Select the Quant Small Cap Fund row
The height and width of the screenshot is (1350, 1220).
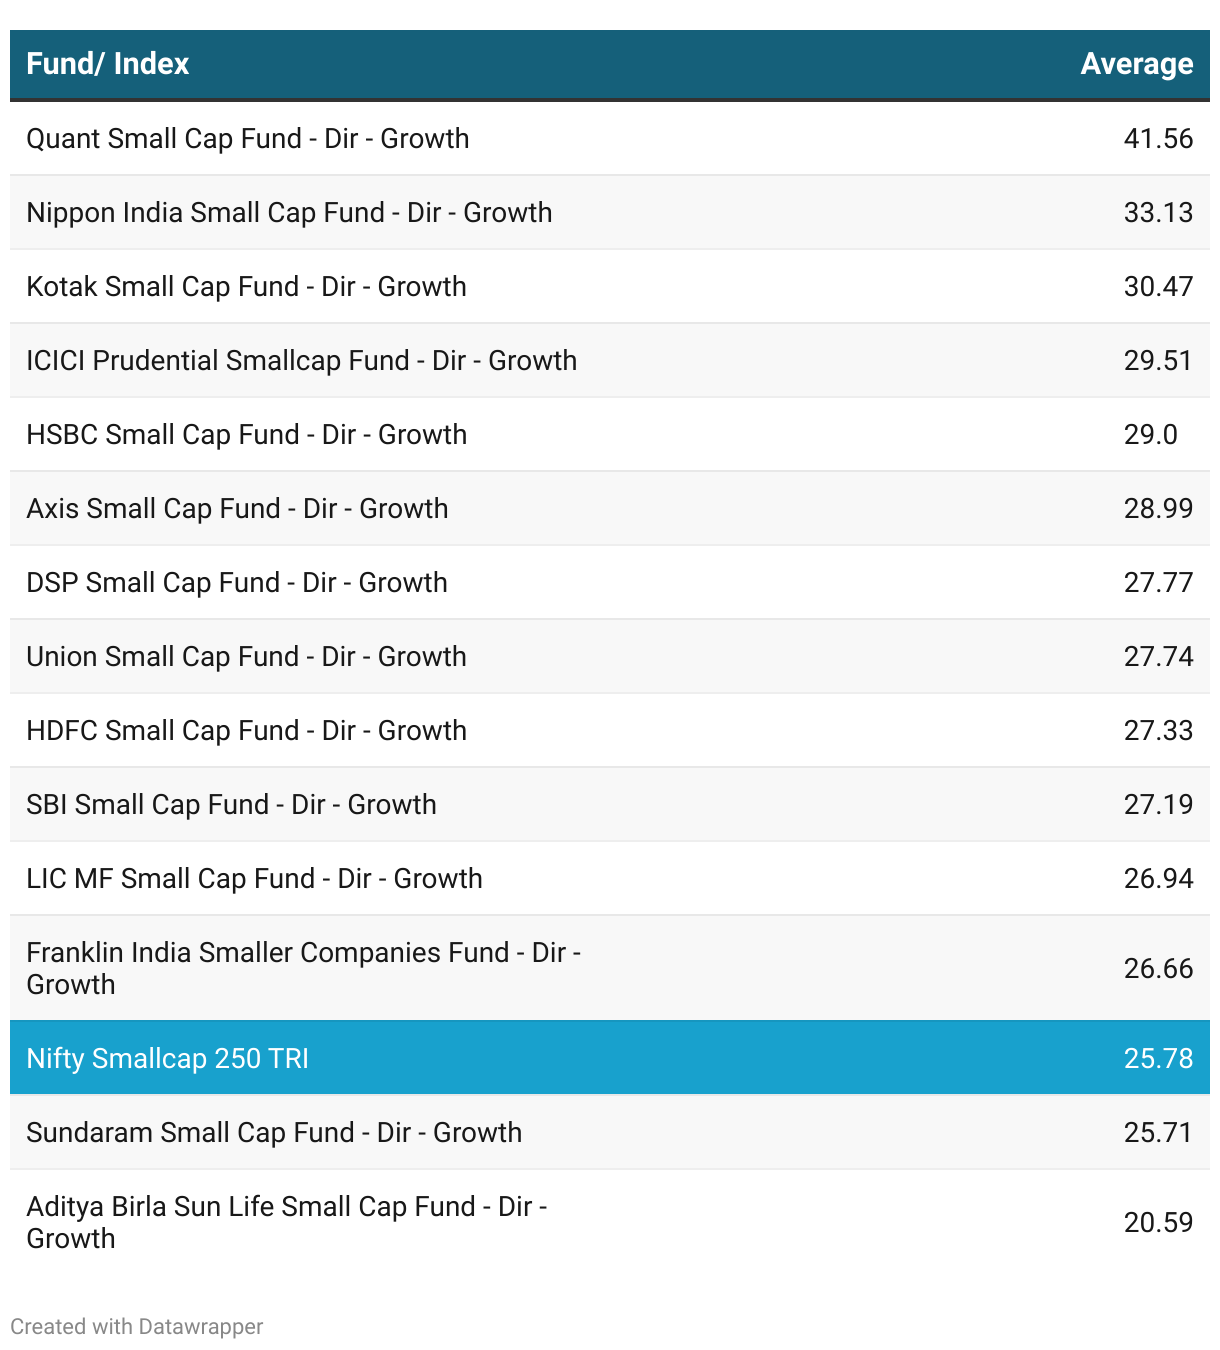610,139
